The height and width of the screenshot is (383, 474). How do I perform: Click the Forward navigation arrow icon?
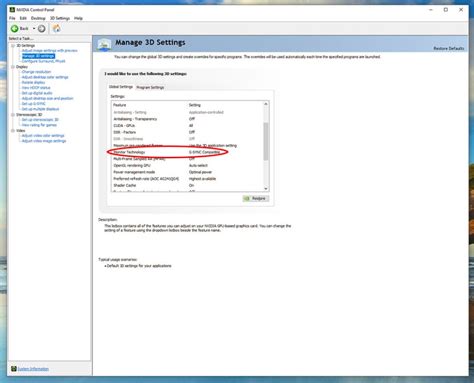coord(41,29)
